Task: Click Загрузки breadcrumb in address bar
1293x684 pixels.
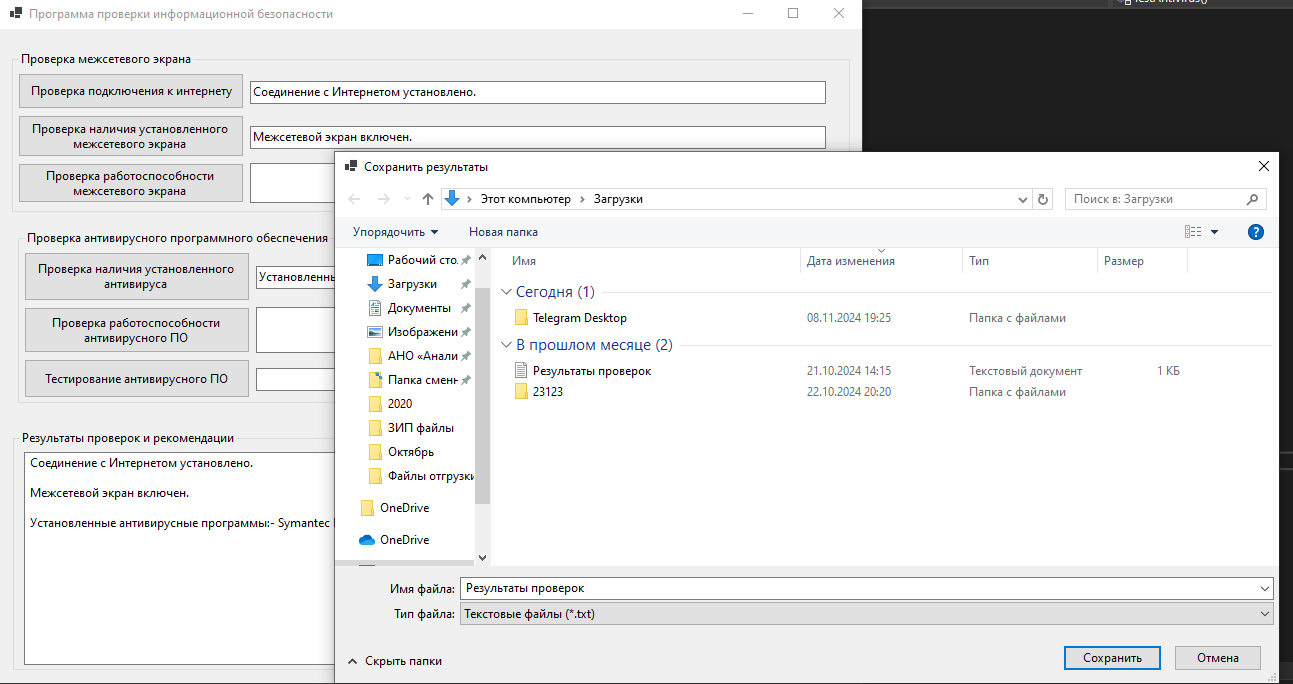Action: click(x=618, y=199)
